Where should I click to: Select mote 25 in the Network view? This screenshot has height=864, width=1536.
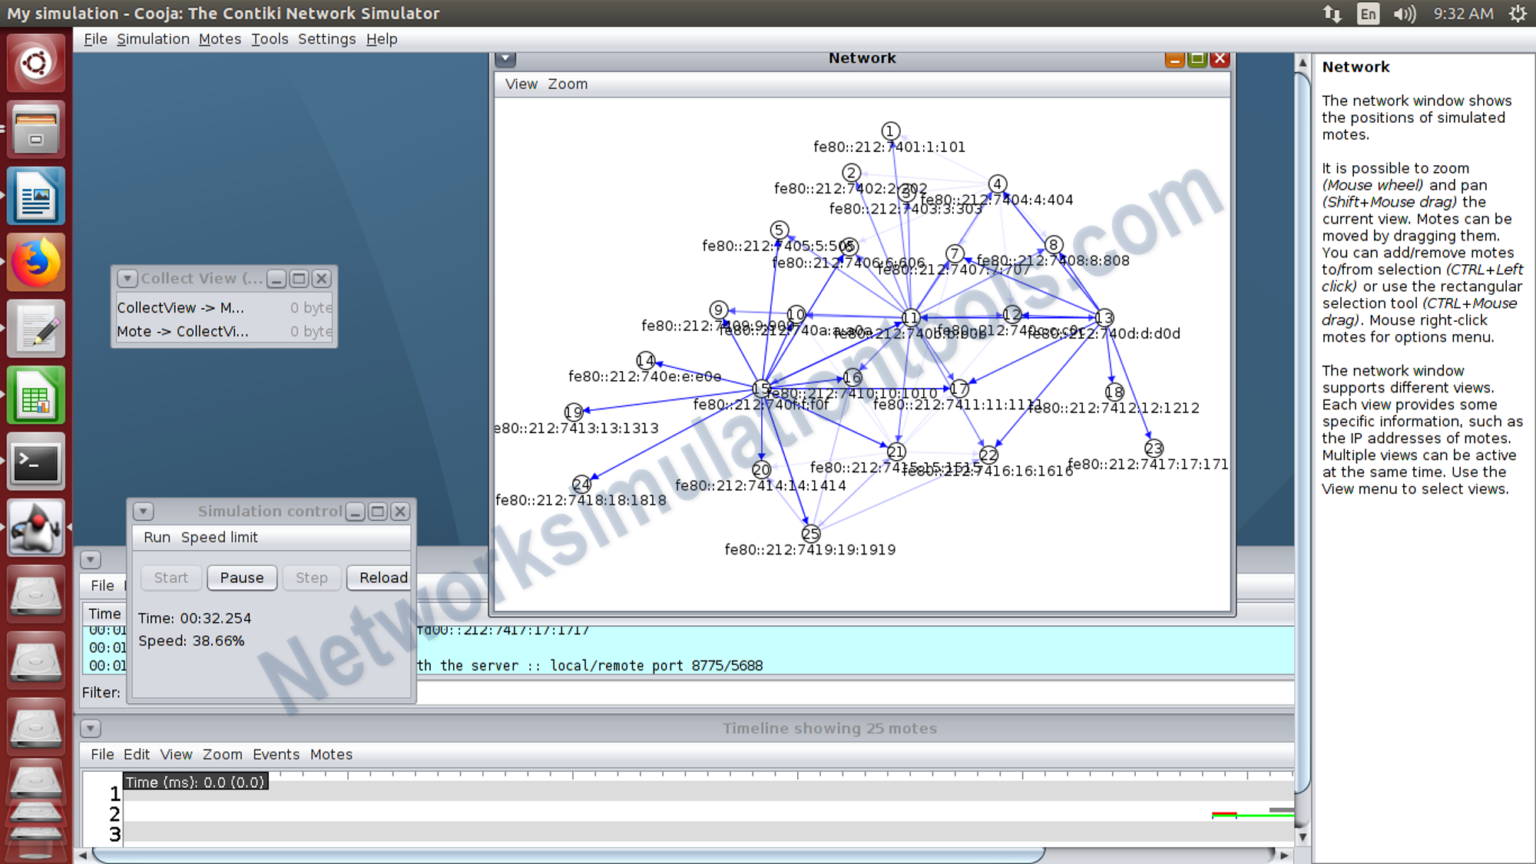click(x=810, y=534)
